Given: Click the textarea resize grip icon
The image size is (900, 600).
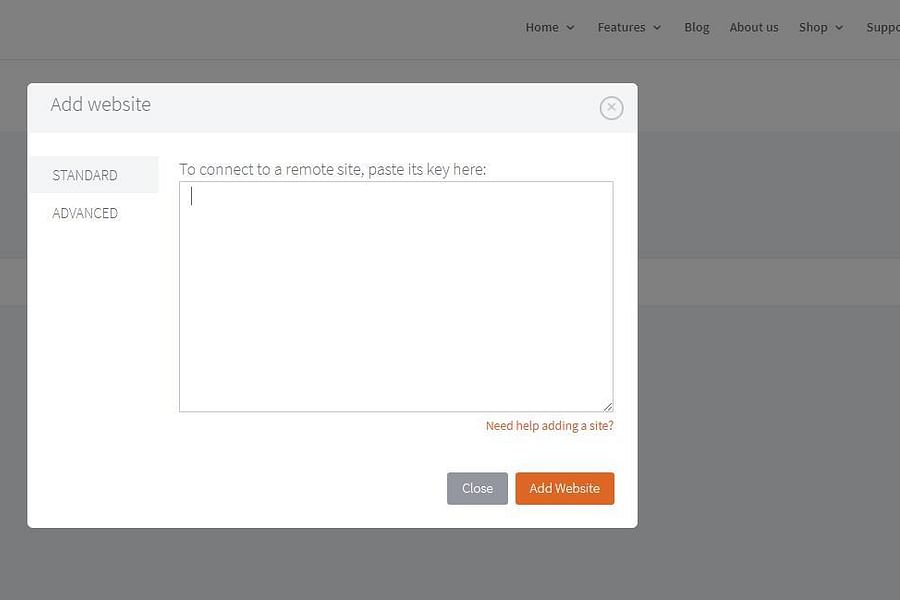Looking at the screenshot, I should (x=608, y=405).
